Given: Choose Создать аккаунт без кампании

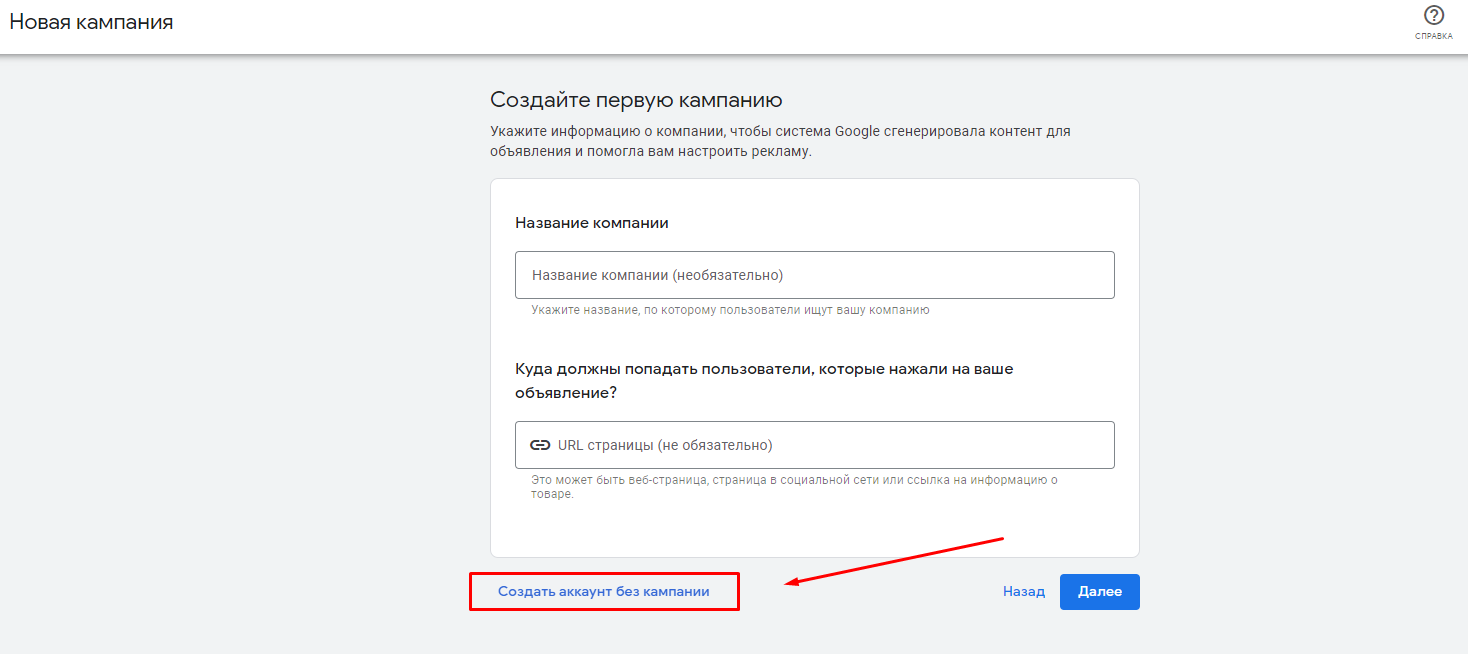Looking at the screenshot, I should 604,591.
